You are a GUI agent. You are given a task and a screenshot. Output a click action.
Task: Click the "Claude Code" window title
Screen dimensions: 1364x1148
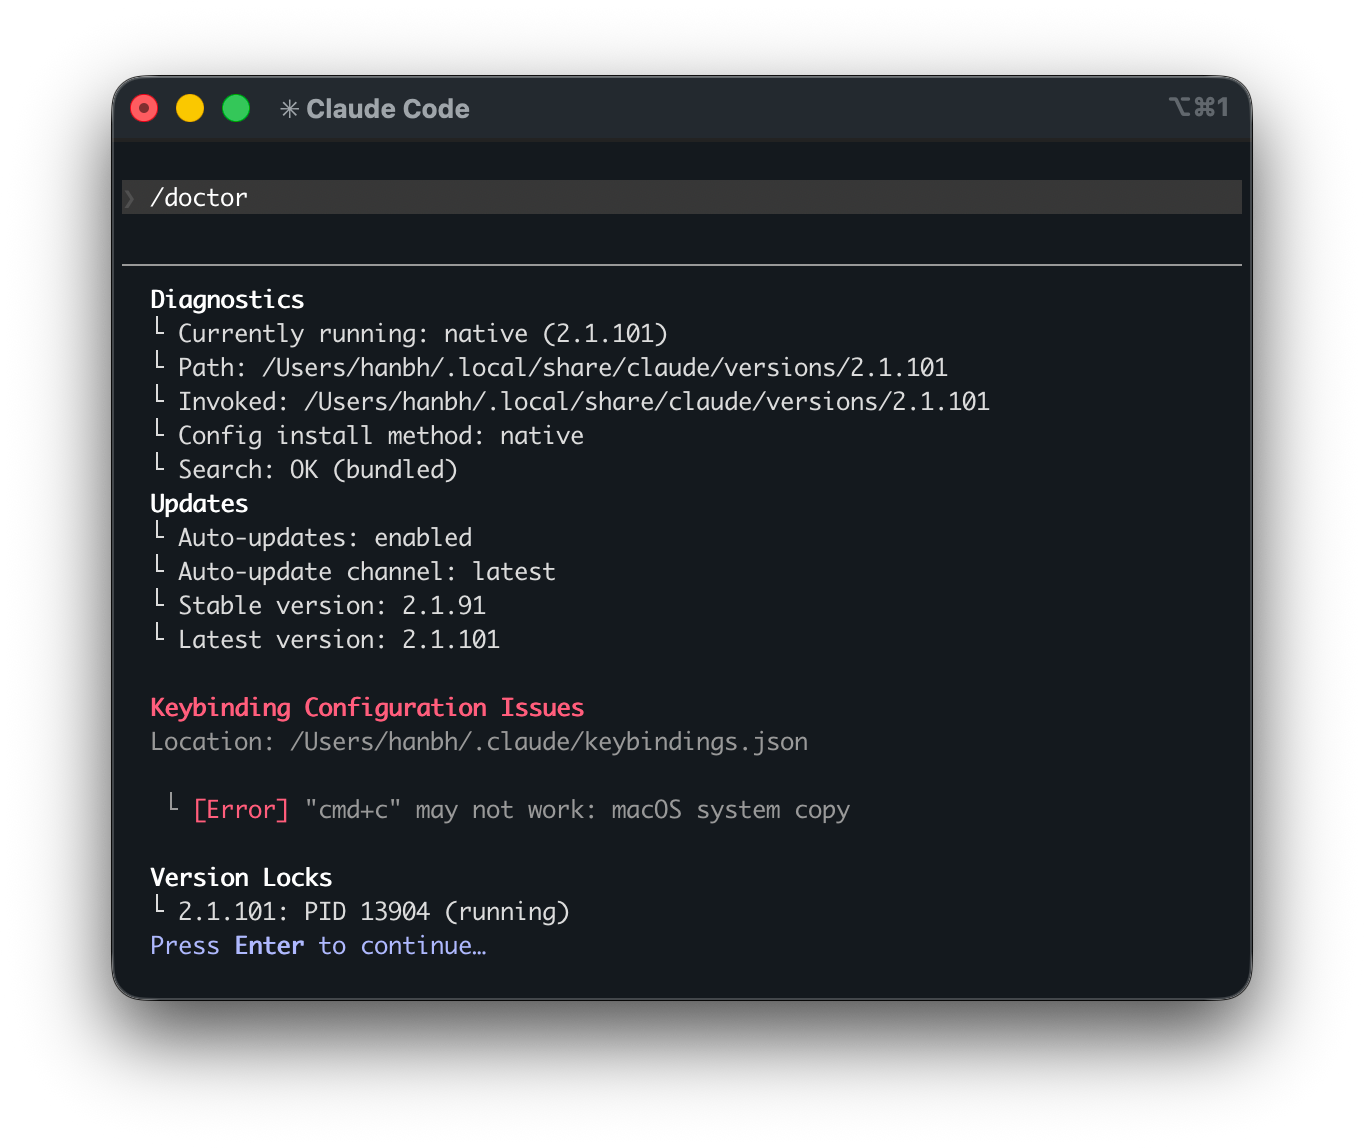click(387, 109)
